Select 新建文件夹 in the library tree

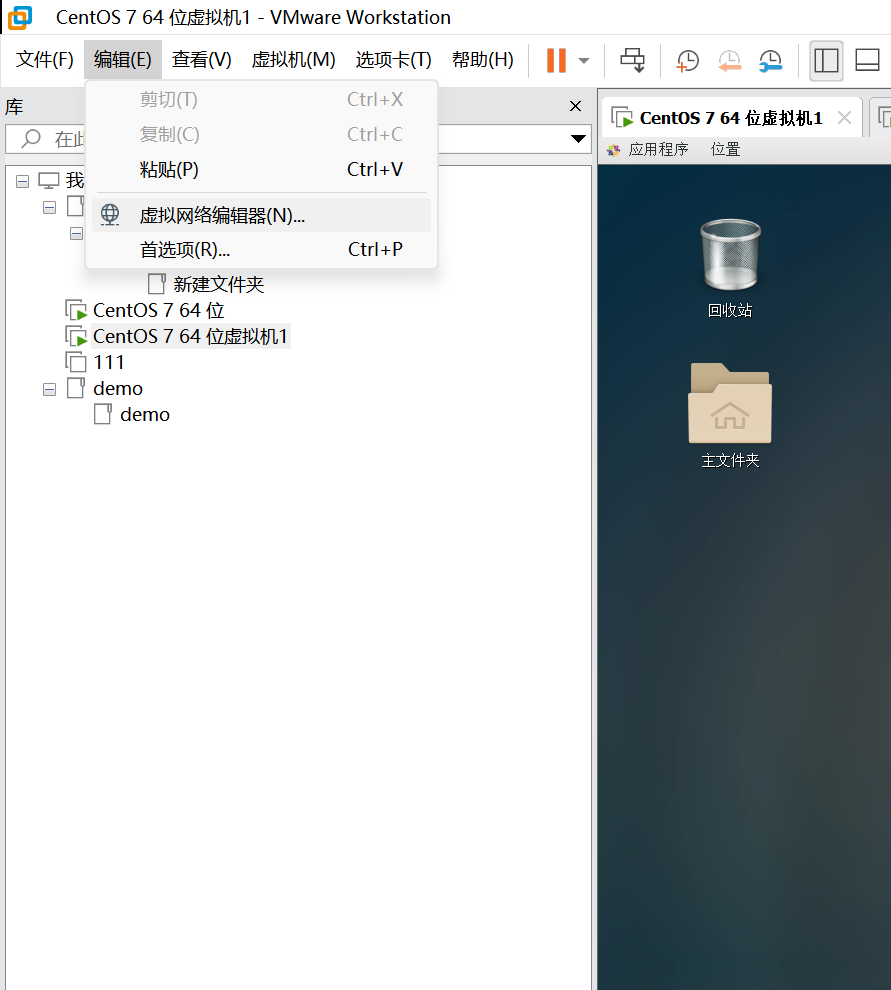(218, 284)
